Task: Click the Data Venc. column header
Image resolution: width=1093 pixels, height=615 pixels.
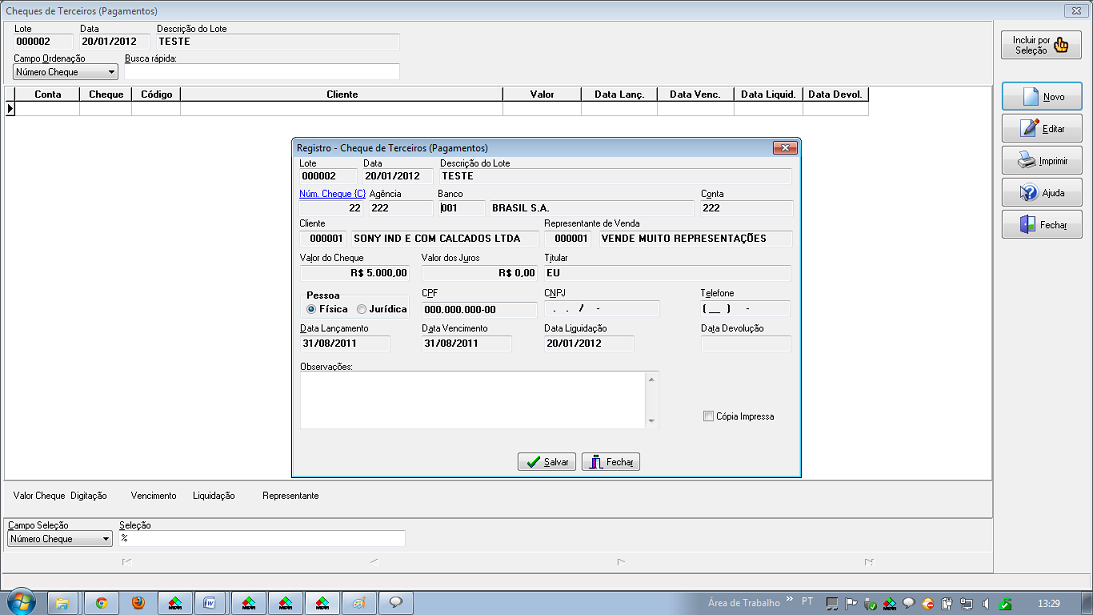Action: pos(695,94)
